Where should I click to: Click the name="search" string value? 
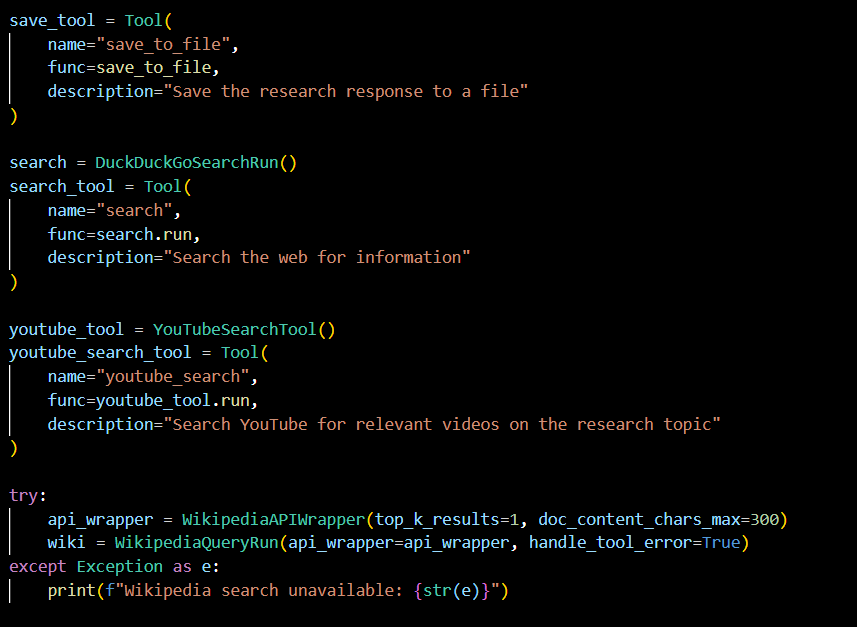[134, 210]
